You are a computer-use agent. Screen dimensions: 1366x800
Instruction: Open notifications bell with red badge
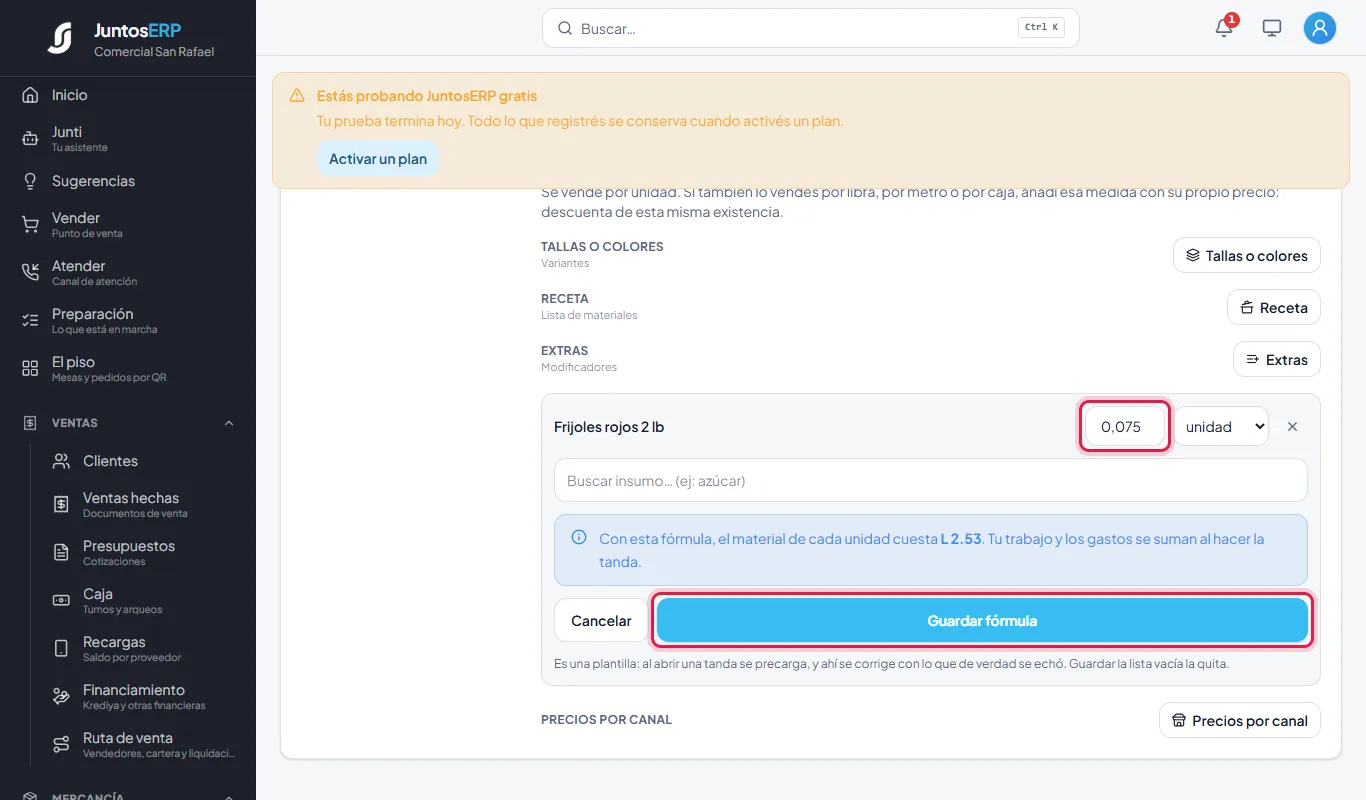1224,28
